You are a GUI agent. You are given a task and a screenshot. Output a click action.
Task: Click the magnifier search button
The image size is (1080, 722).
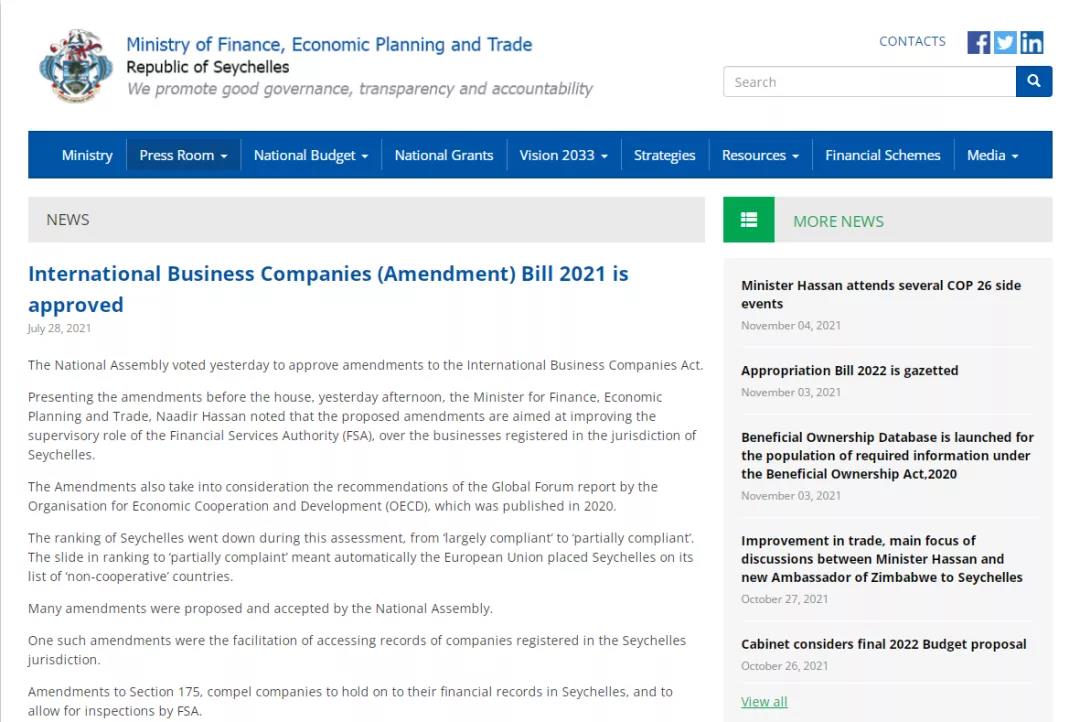[1033, 81]
